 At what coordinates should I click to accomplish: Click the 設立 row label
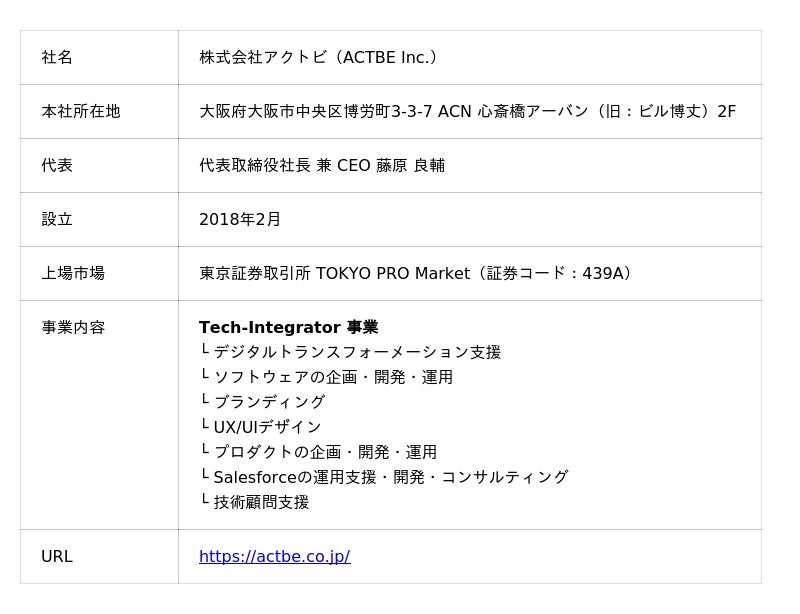pyautogui.click(x=57, y=220)
